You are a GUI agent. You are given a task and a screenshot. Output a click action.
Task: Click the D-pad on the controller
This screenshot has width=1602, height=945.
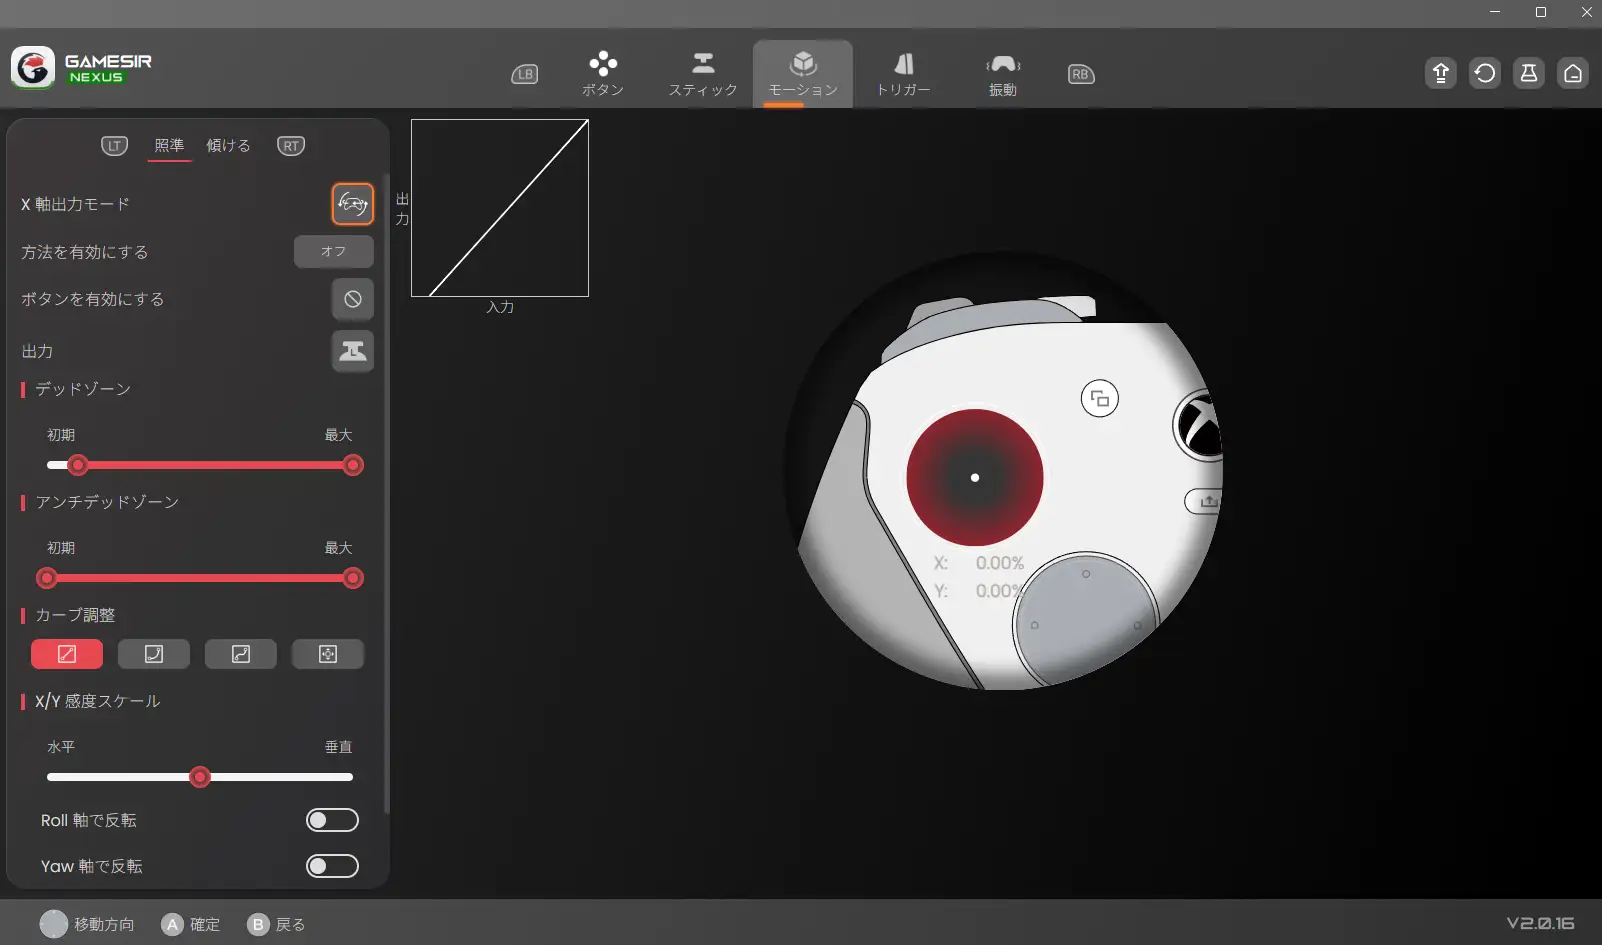(x=1086, y=623)
